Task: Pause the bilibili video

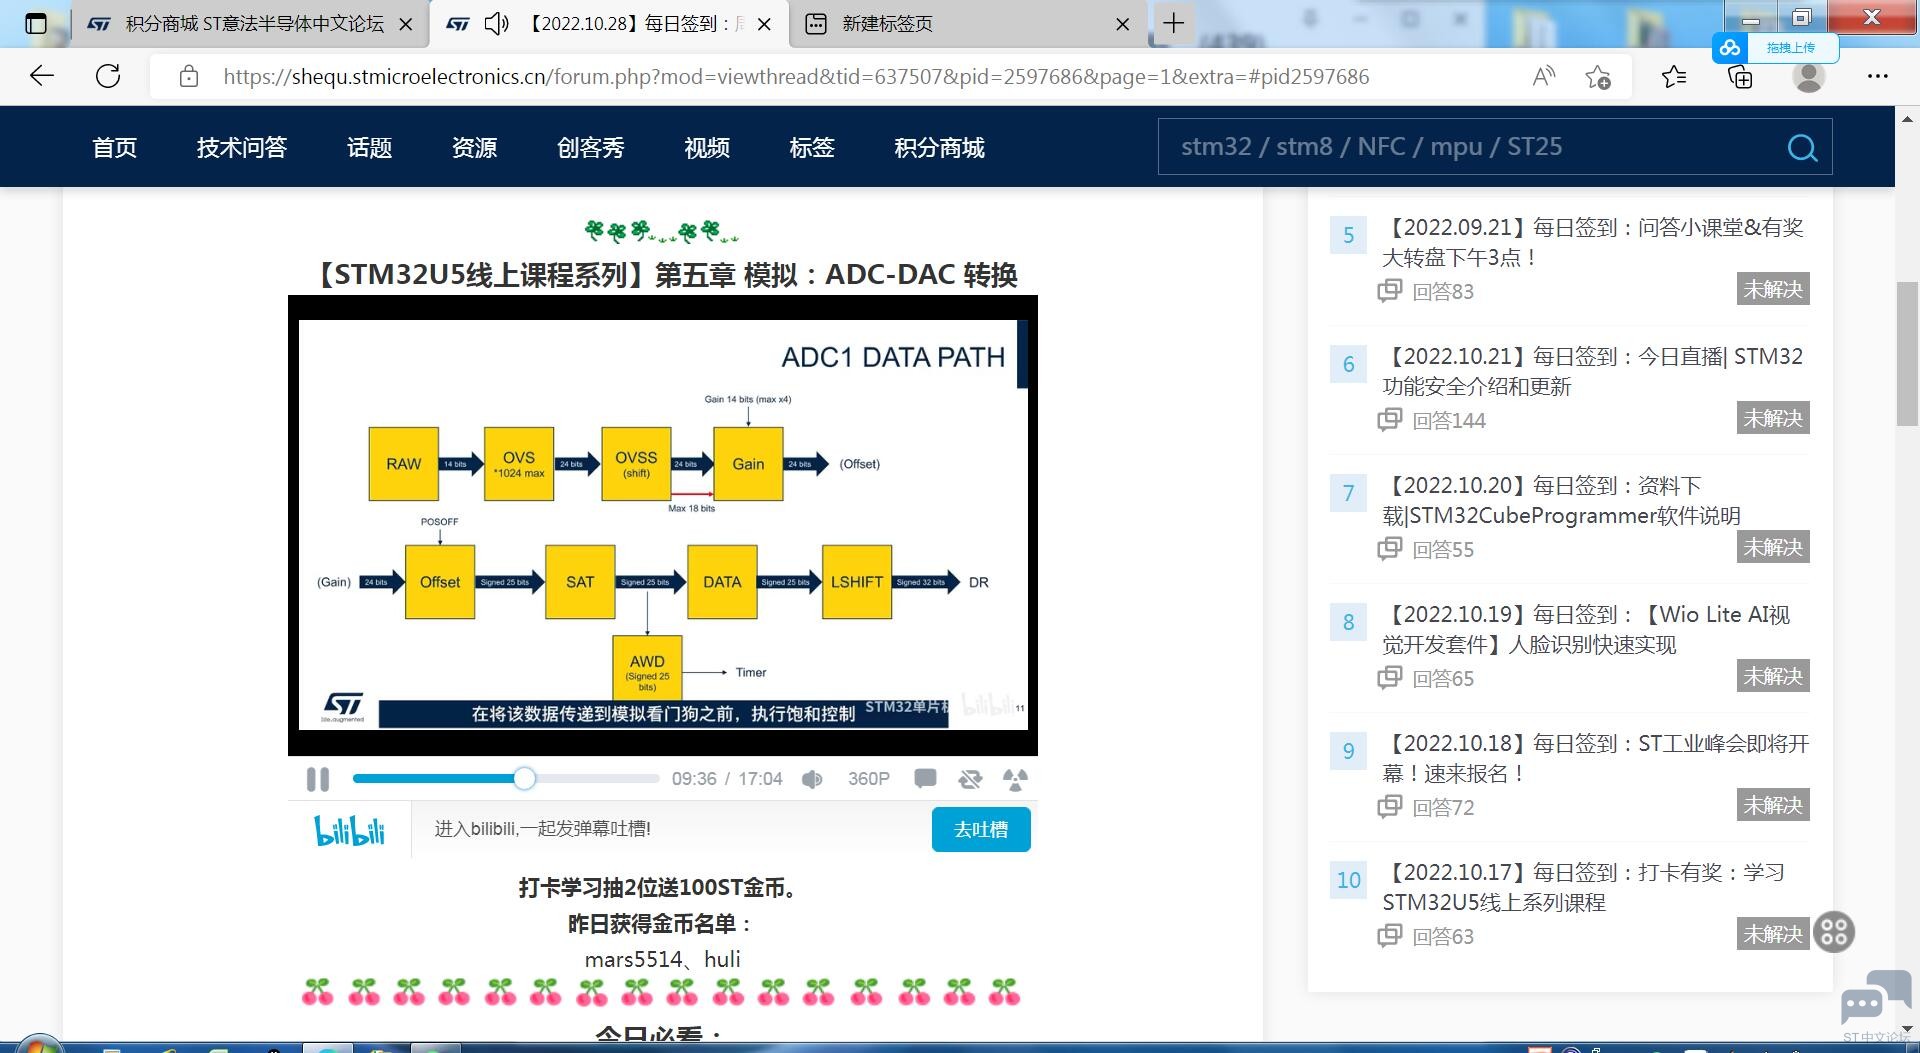Action: click(x=318, y=779)
